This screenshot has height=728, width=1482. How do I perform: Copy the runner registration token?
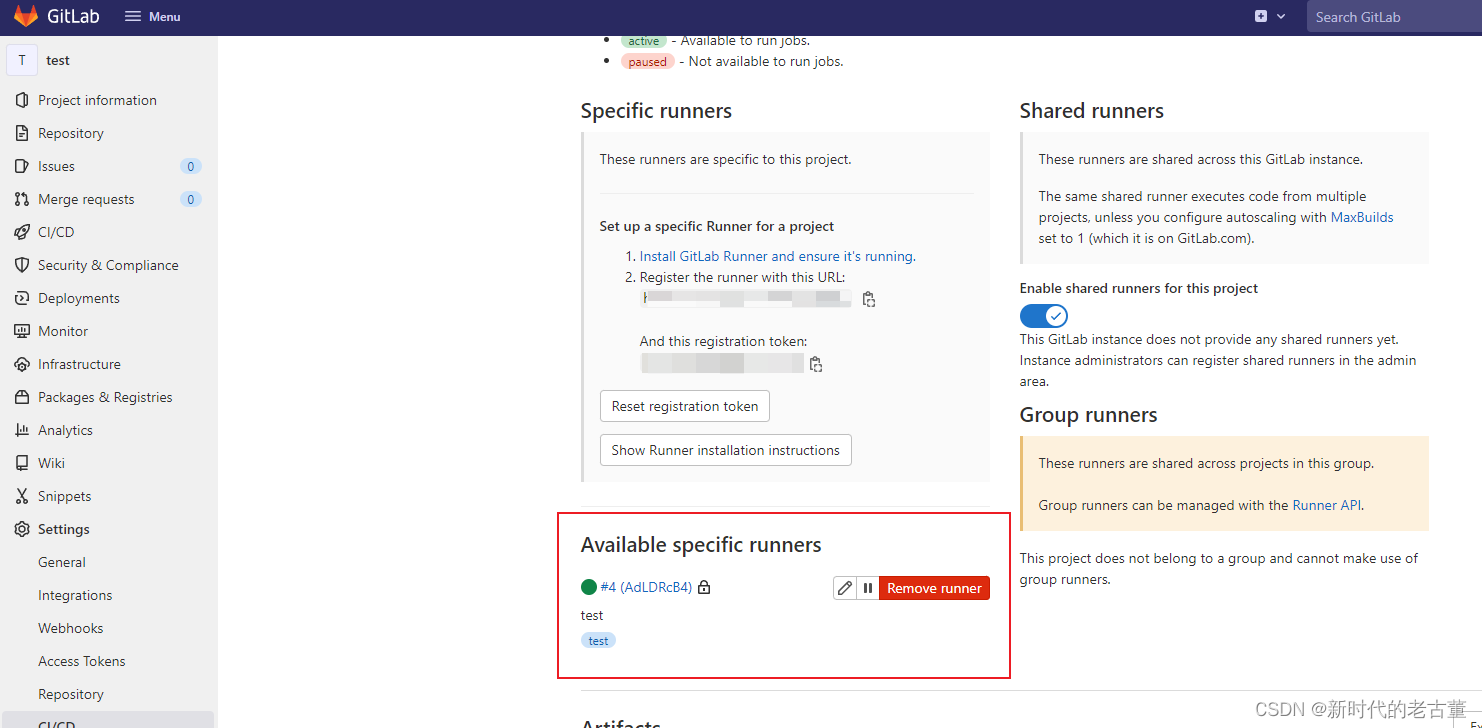coord(815,363)
